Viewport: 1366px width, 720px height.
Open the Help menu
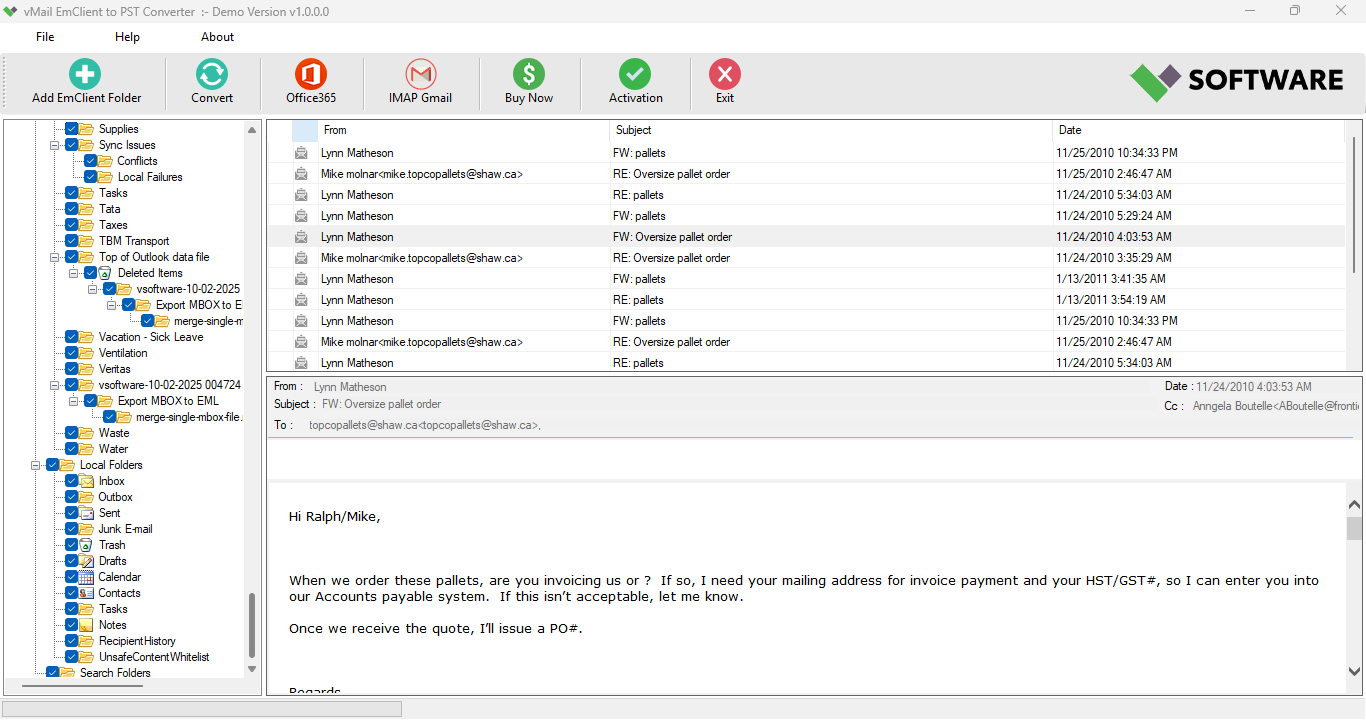tap(127, 37)
